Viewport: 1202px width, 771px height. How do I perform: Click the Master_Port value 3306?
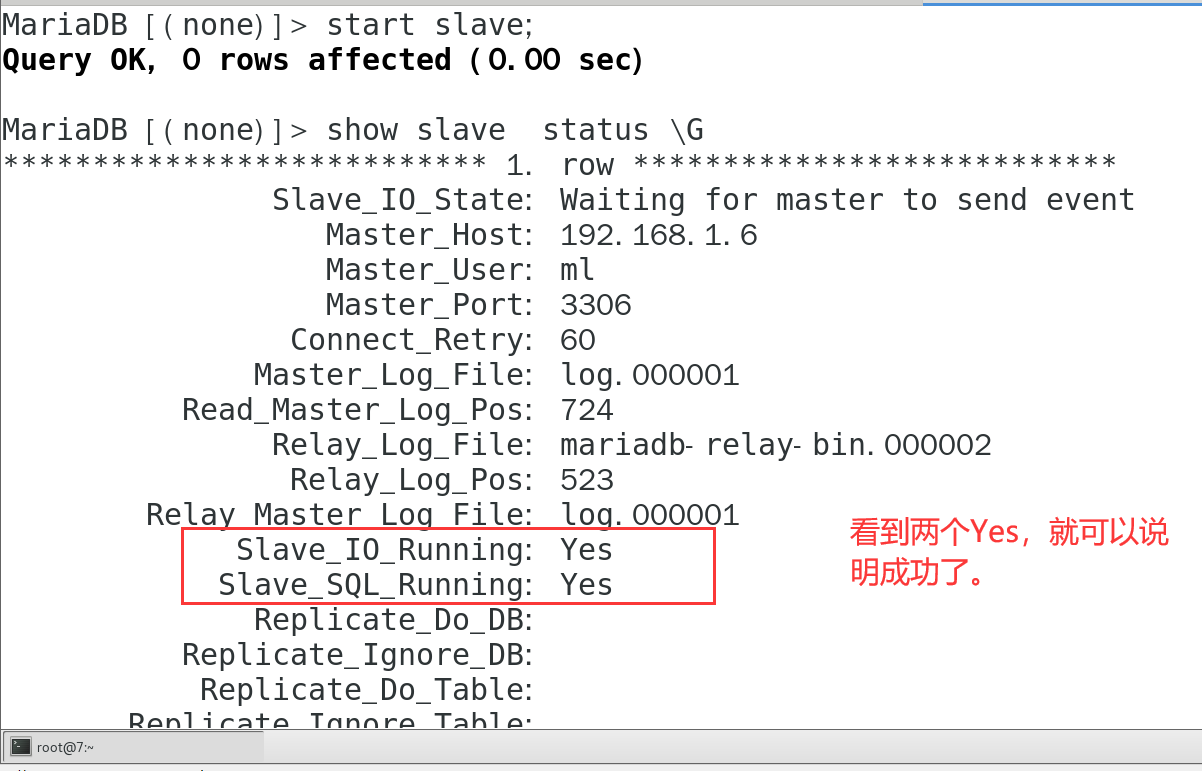pos(595,305)
